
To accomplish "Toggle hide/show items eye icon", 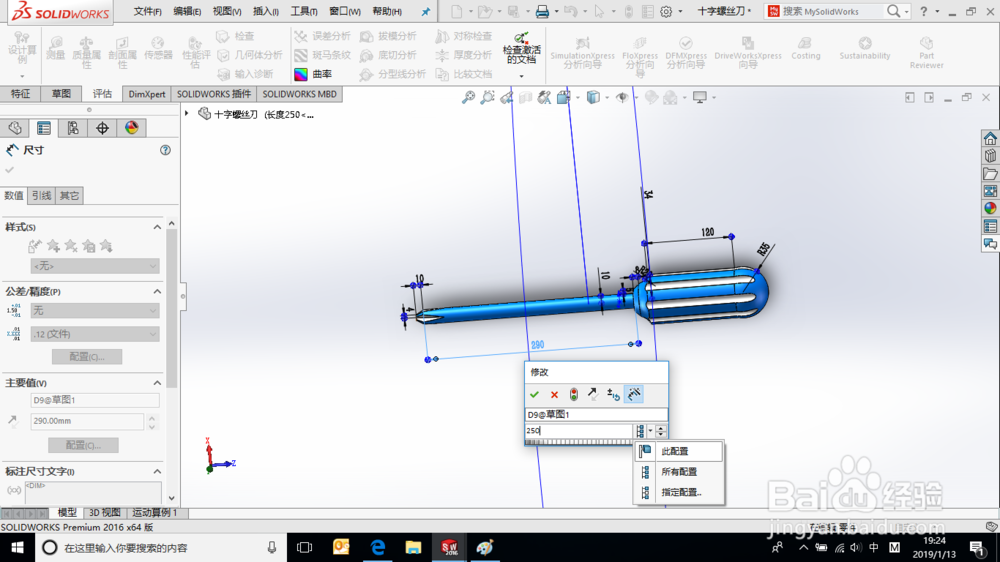I will click(622, 98).
